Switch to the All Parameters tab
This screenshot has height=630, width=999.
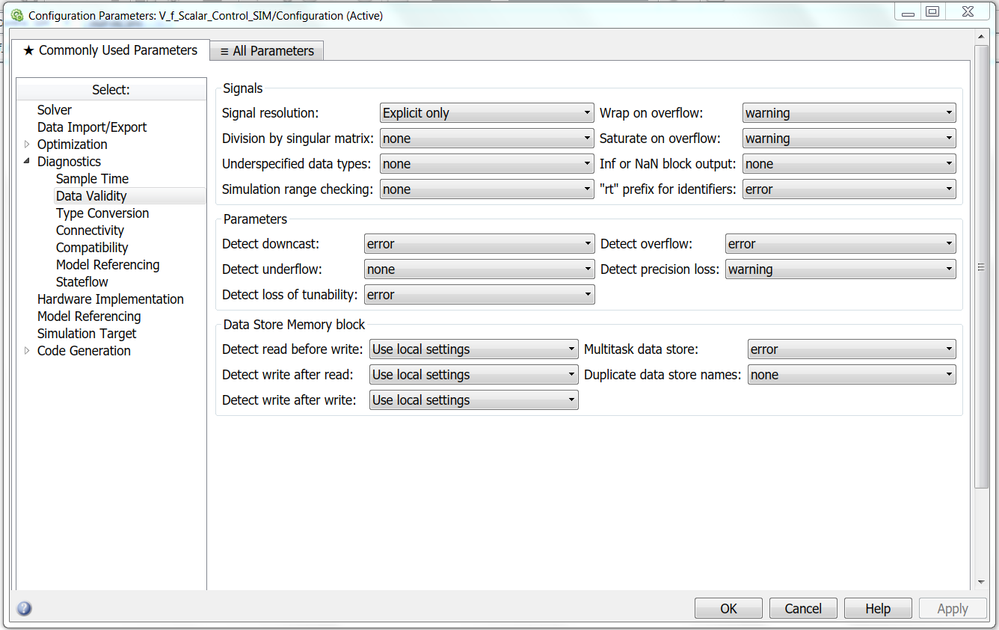click(266, 51)
